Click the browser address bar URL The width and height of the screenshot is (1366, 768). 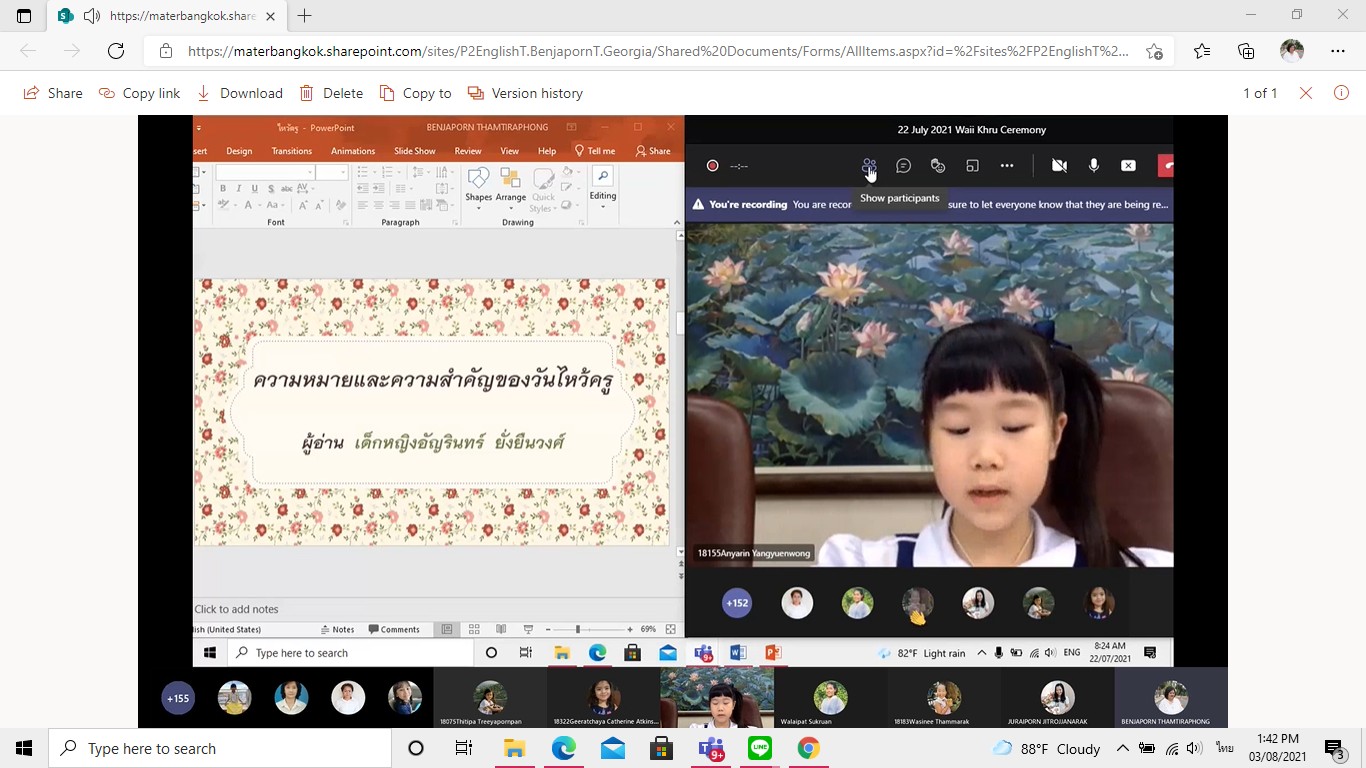[658, 51]
